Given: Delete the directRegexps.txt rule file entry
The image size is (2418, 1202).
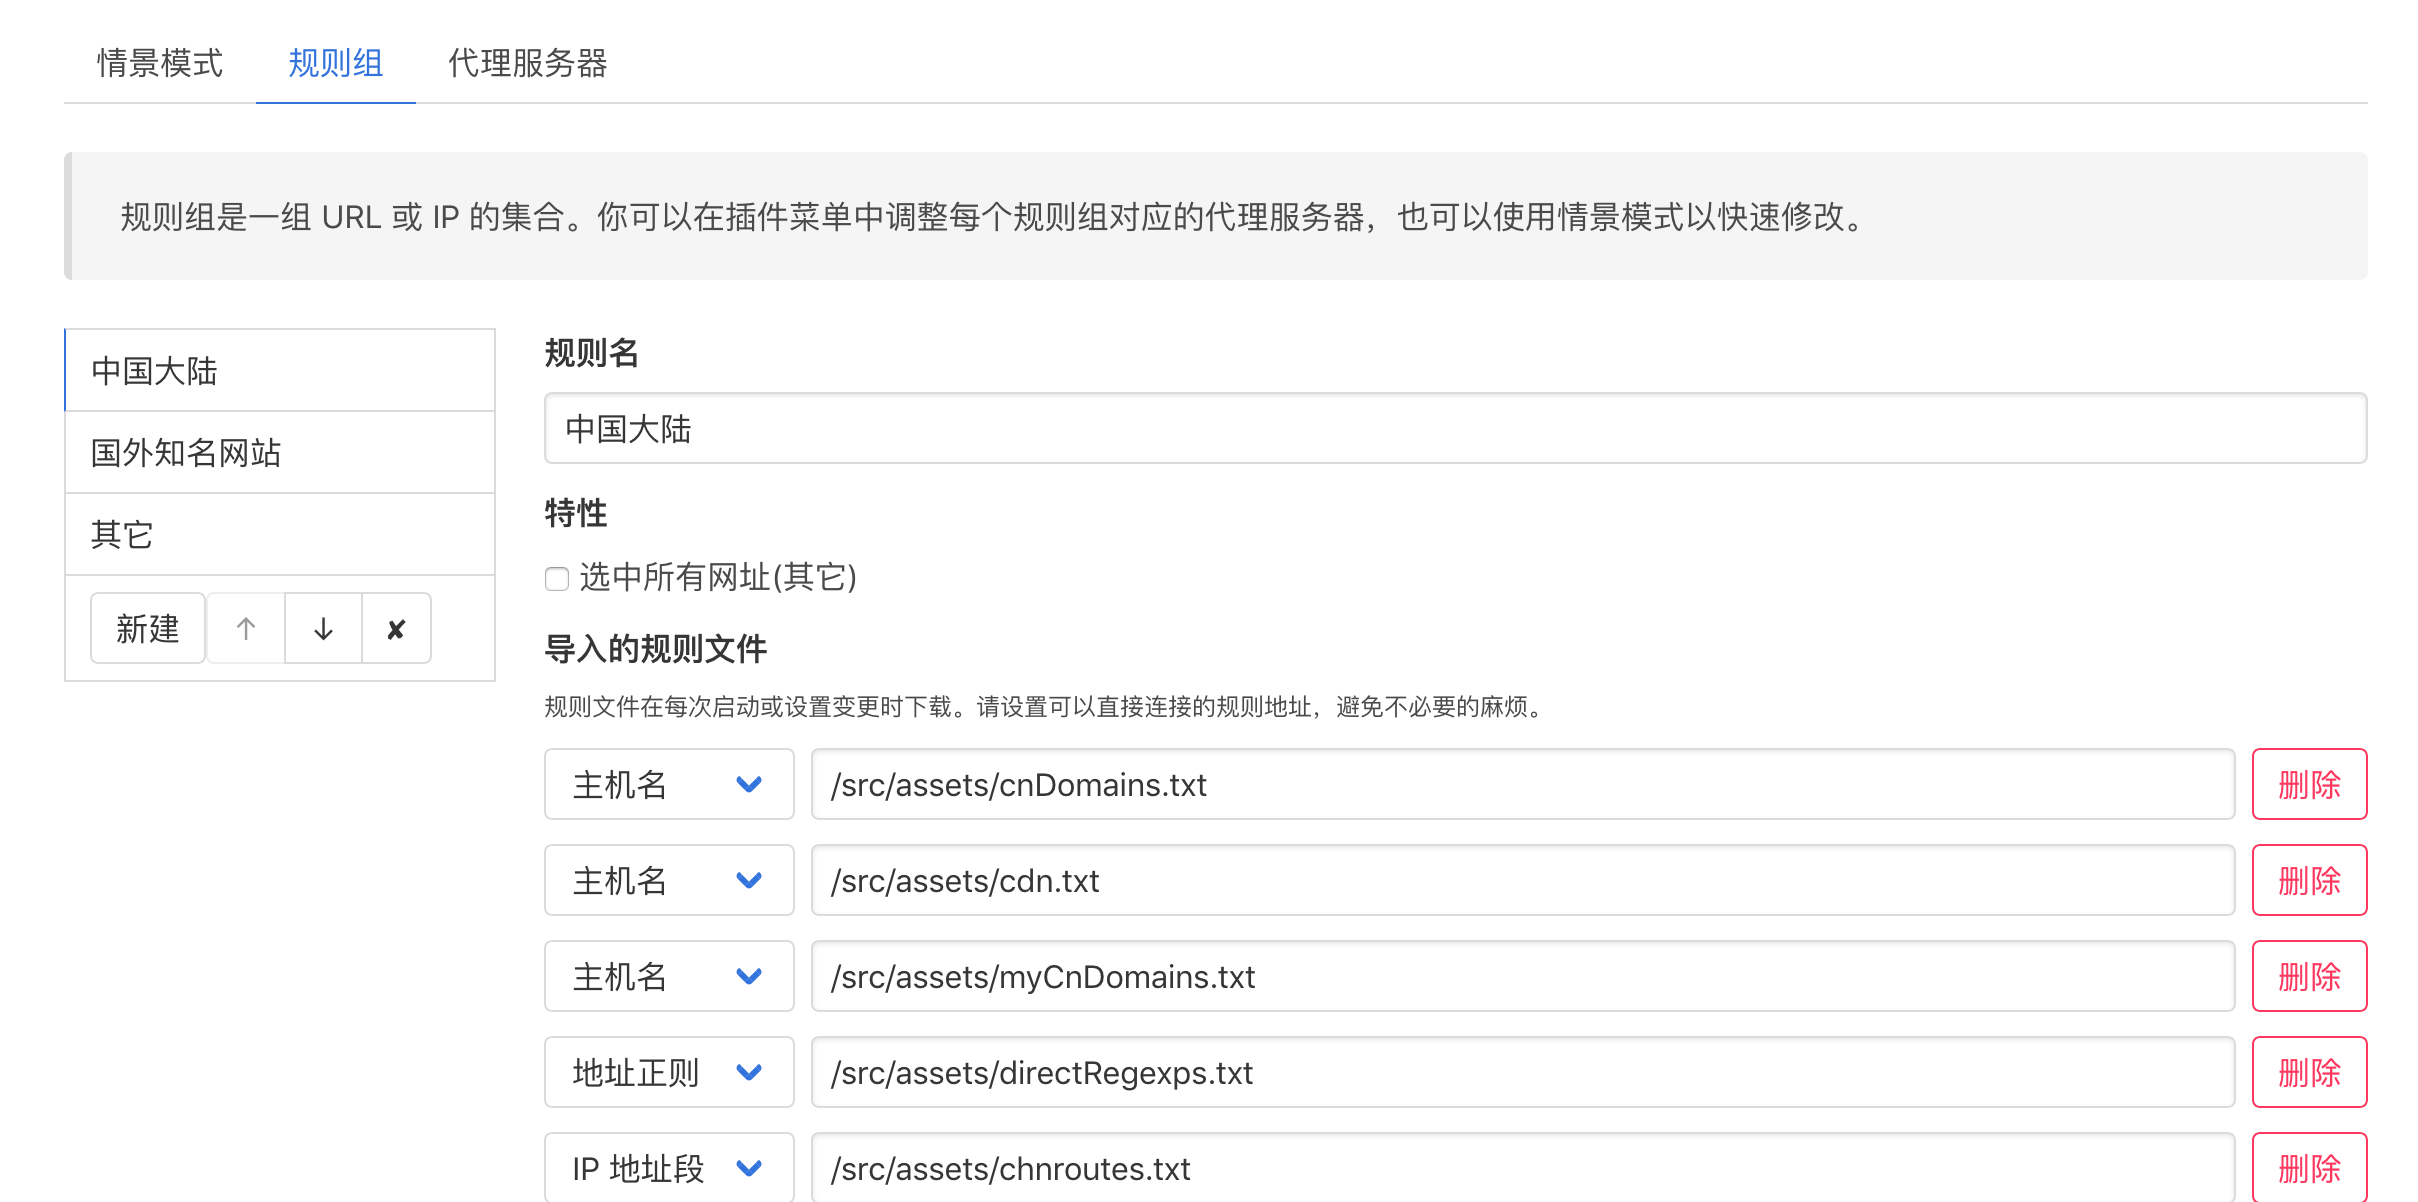Looking at the screenshot, I should tap(2308, 1072).
